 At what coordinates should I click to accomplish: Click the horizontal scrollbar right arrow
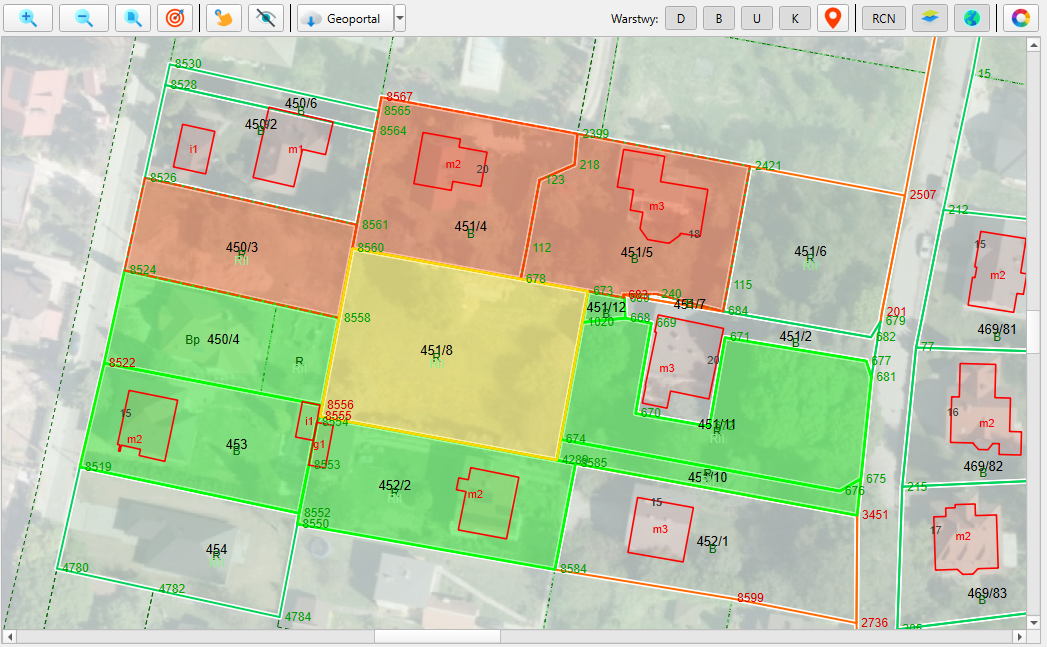[1019, 636]
